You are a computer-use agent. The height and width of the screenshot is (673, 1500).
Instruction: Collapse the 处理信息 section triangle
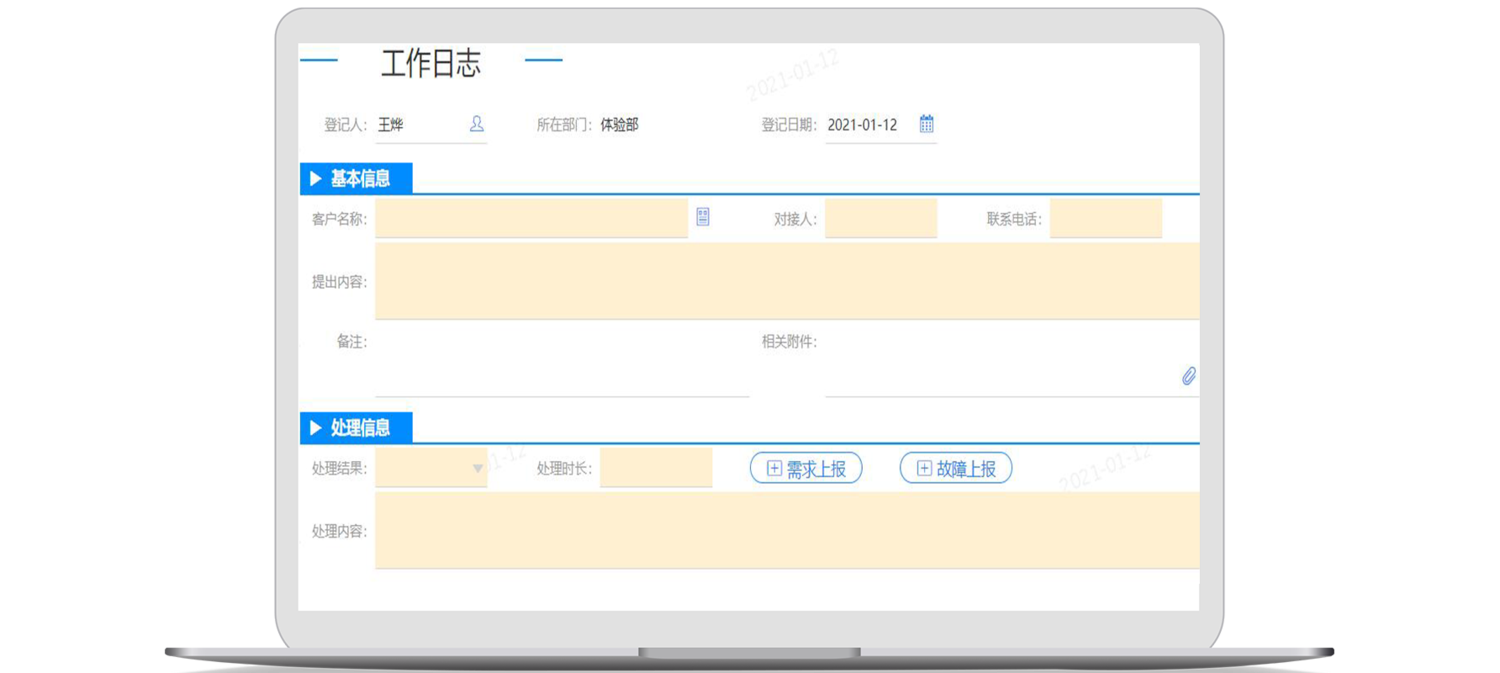(316, 428)
